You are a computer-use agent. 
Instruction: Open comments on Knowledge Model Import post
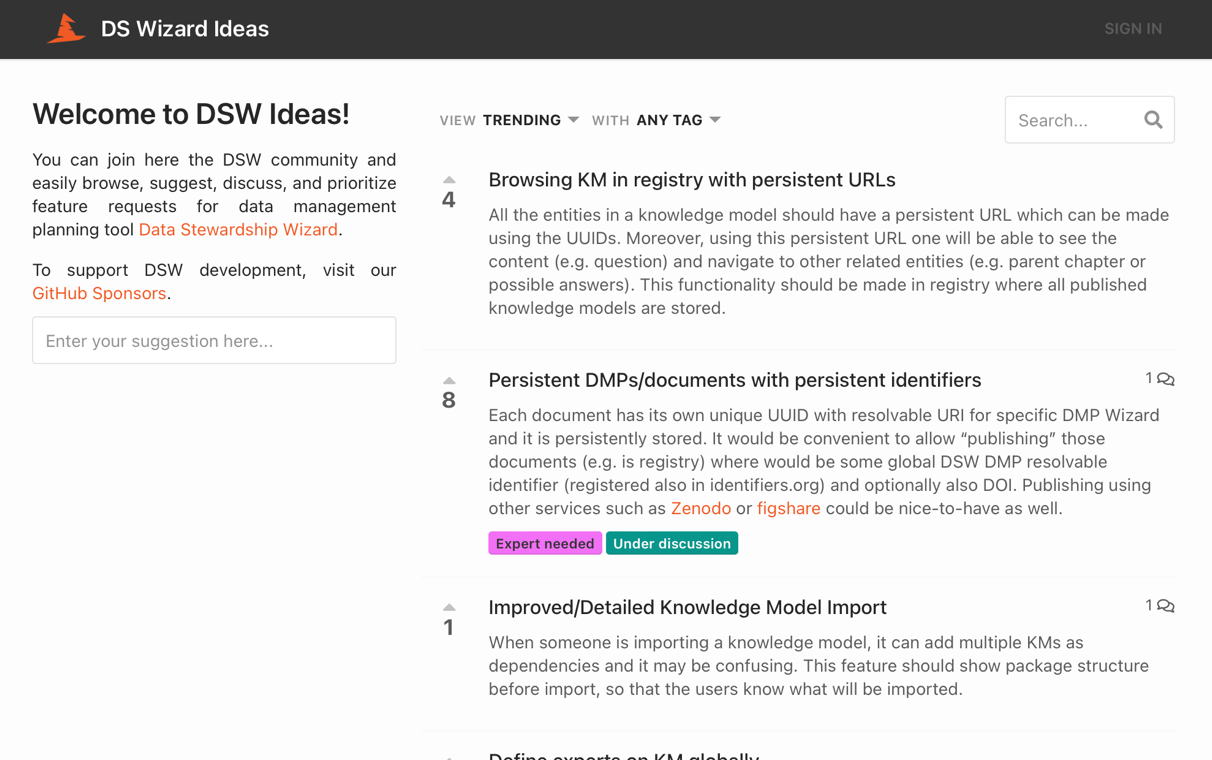coord(1160,606)
